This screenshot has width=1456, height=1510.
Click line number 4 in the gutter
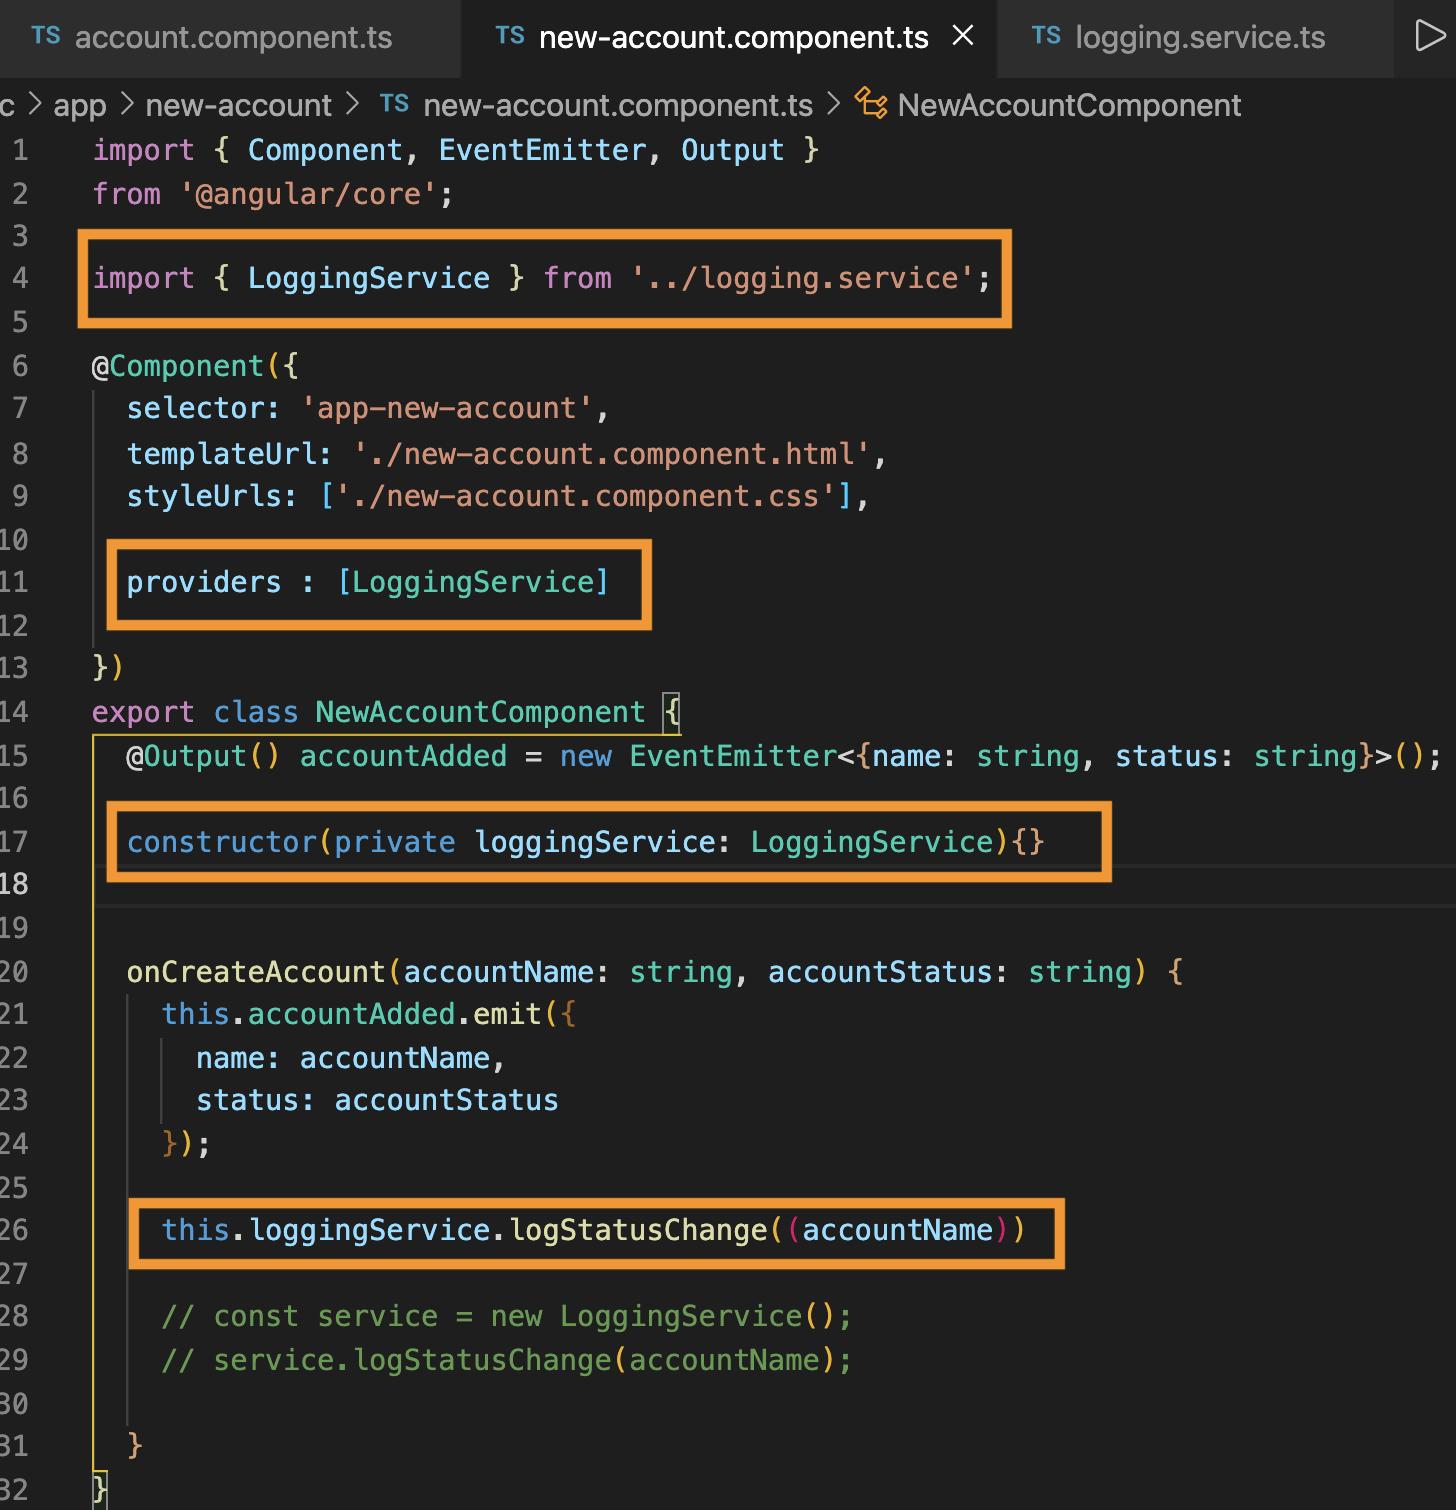coord(20,278)
